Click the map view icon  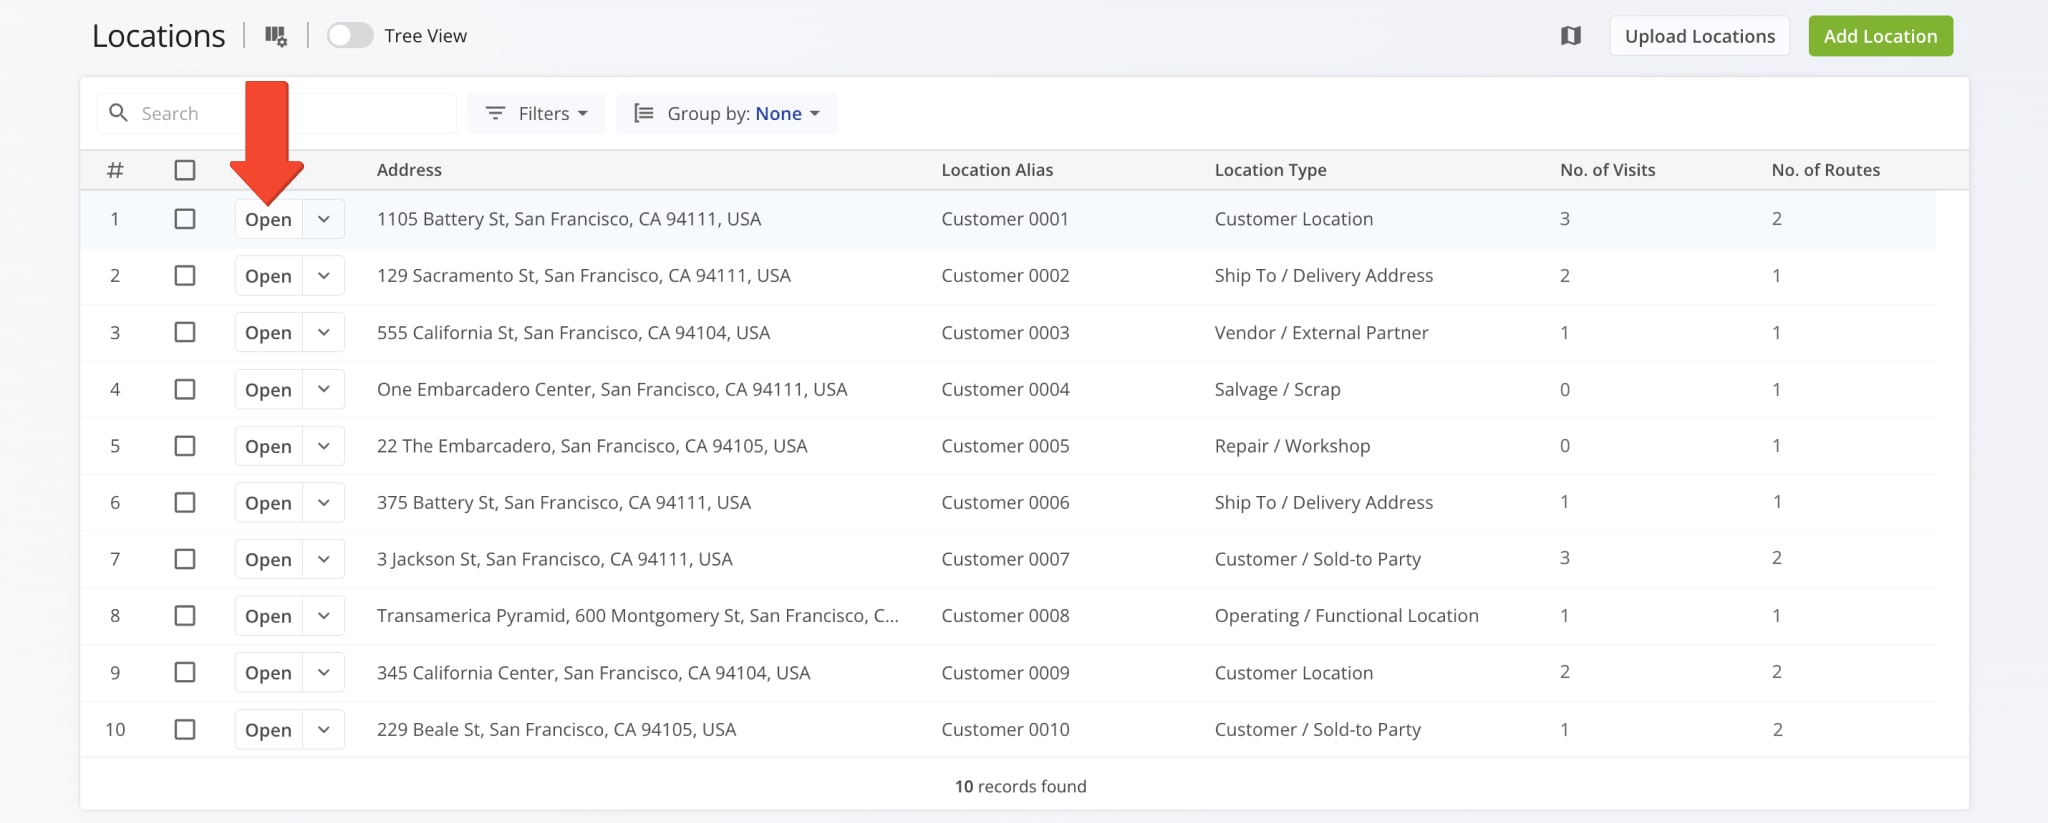[x=1570, y=36]
